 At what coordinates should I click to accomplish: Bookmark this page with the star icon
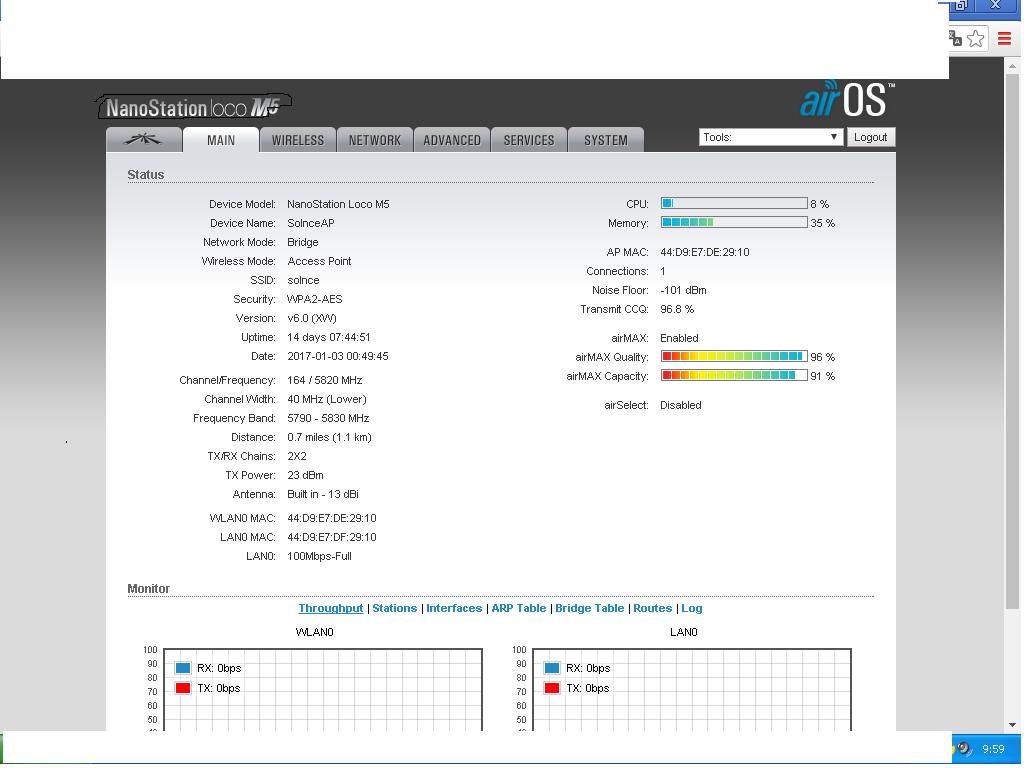[976, 39]
